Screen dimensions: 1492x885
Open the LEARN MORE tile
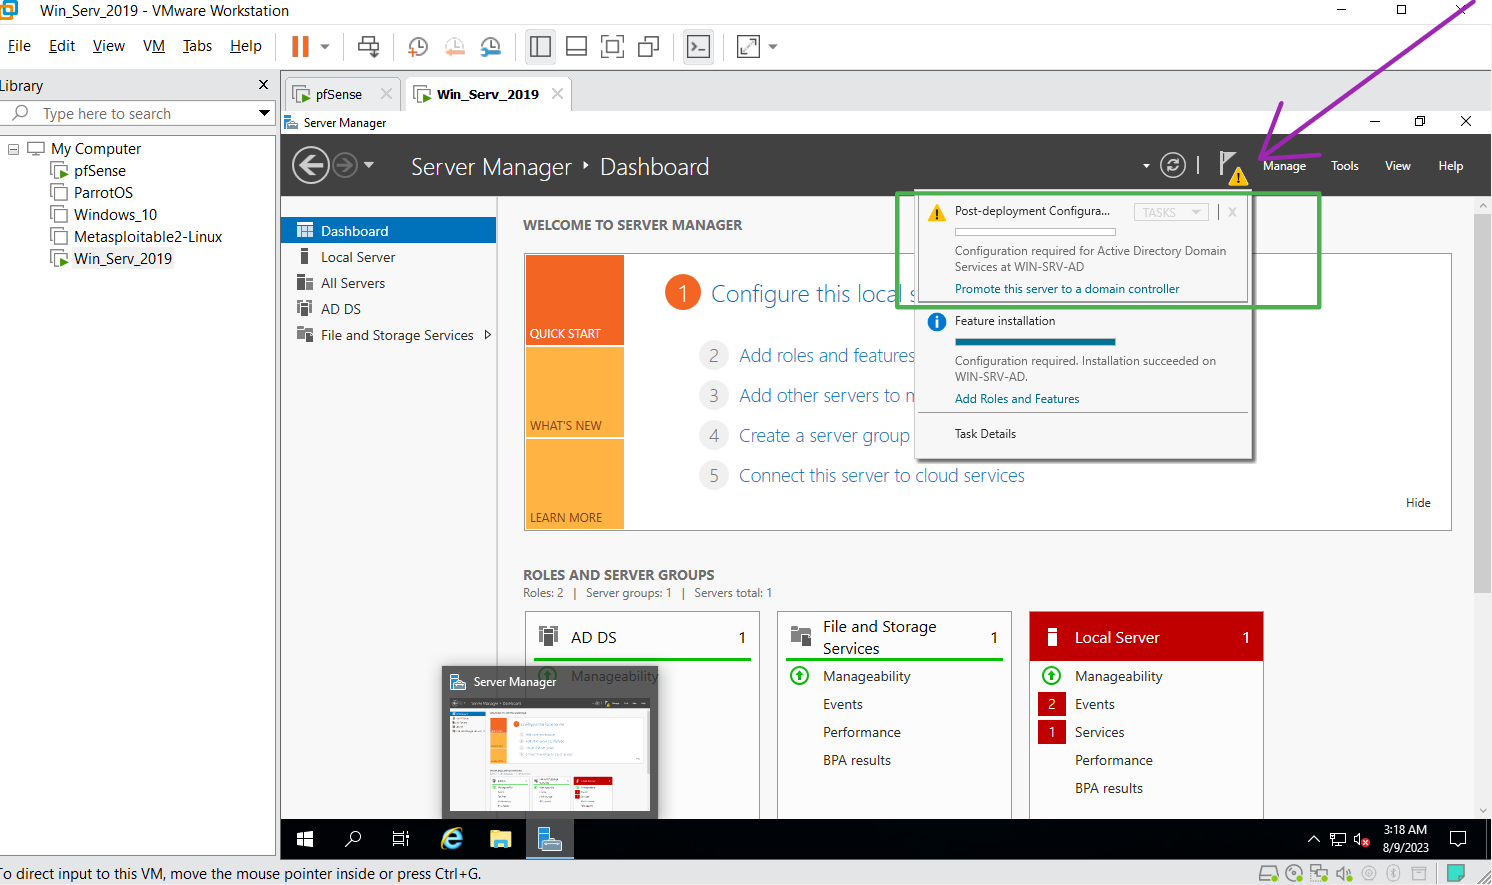pos(575,484)
